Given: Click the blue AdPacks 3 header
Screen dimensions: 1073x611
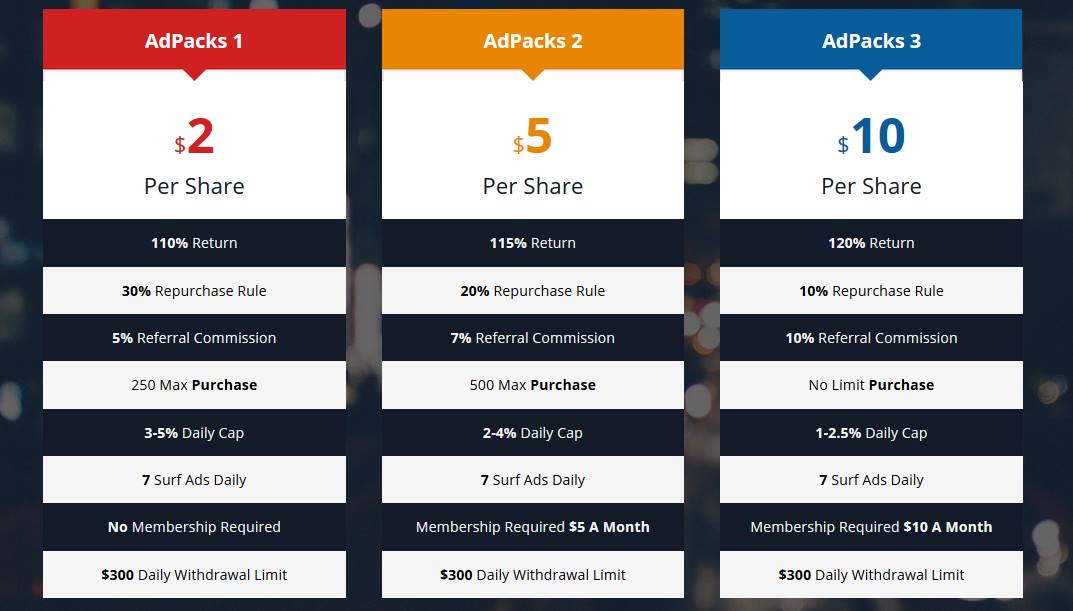Looking at the screenshot, I should (871, 40).
